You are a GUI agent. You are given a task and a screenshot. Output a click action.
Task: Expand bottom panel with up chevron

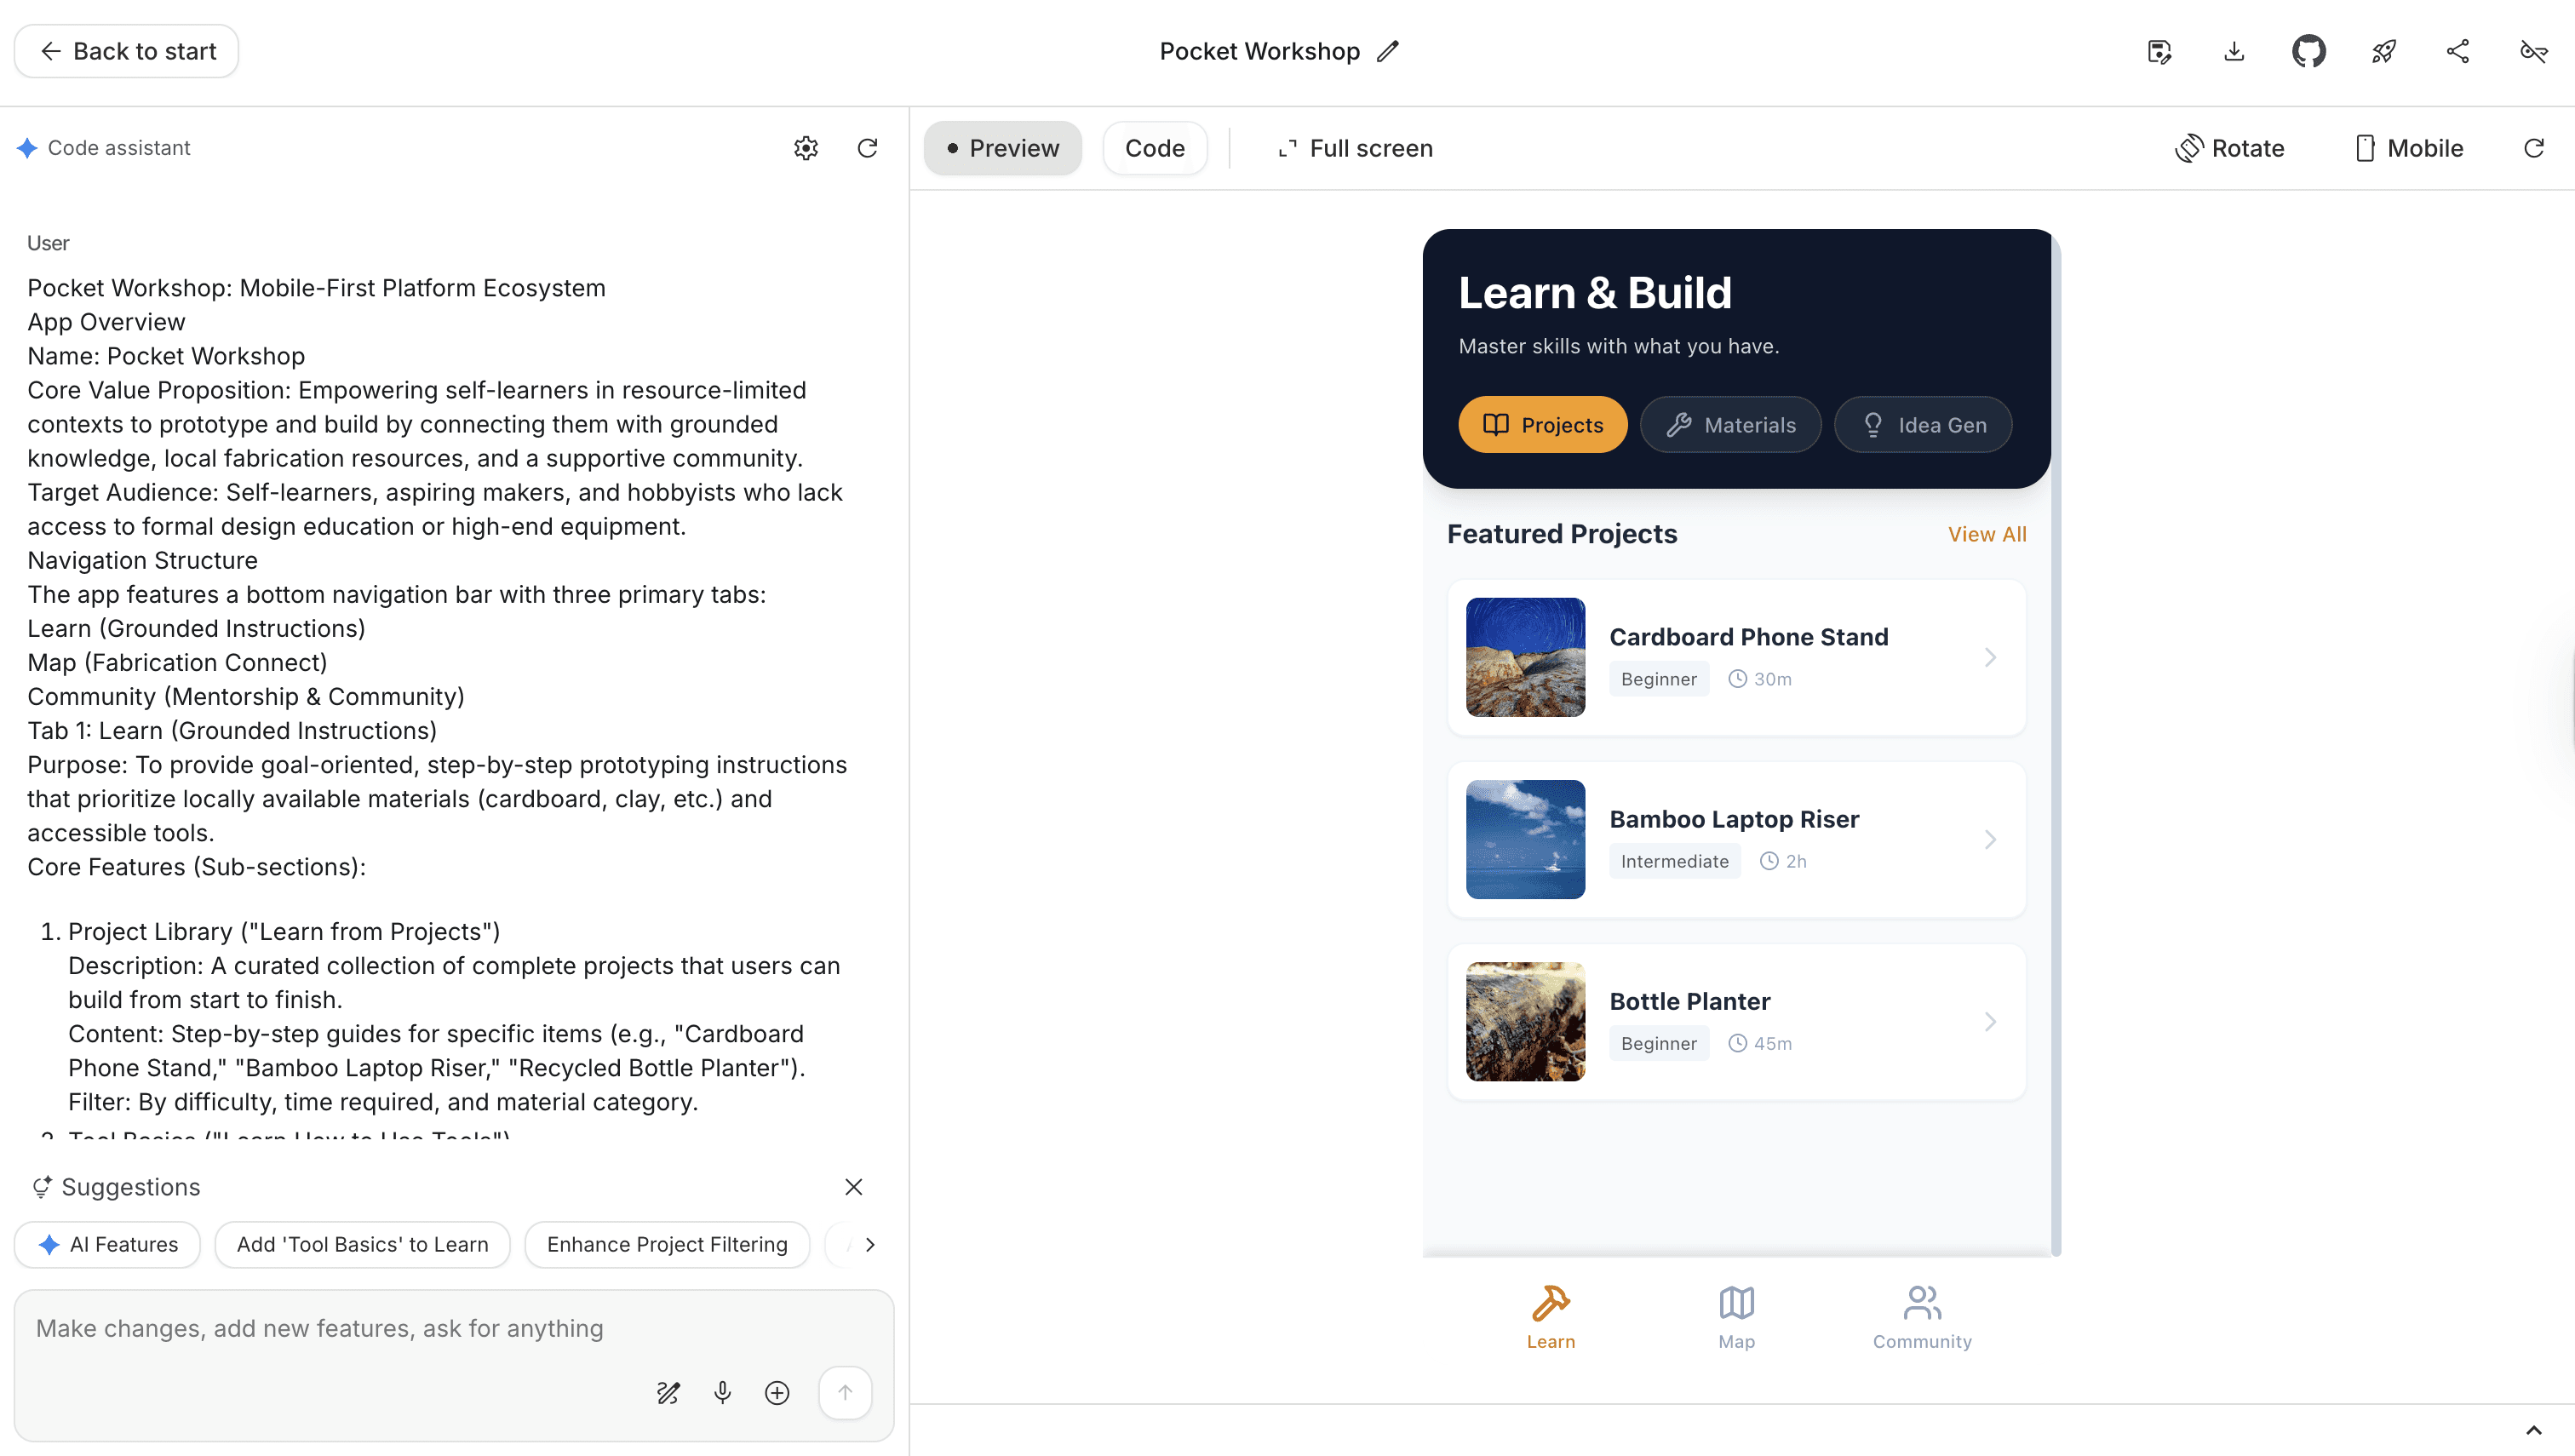tap(2533, 1430)
